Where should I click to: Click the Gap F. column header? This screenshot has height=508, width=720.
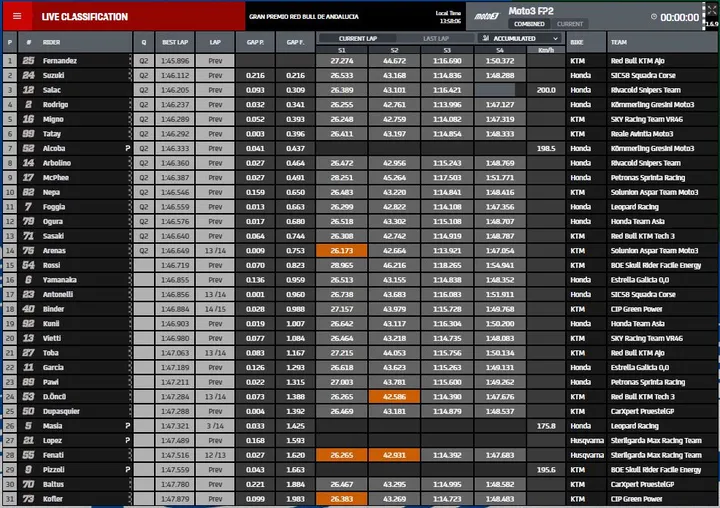(x=295, y=42)
